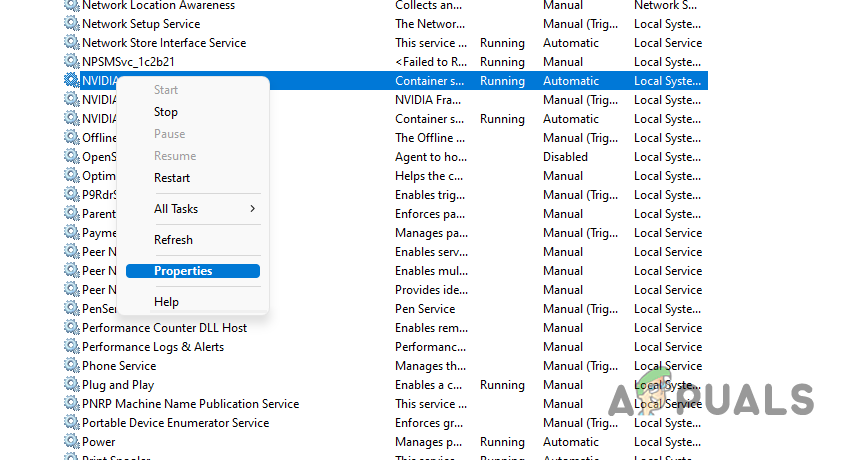
Task: Click 'Pen Service' description cell
Action: click(x=425, y=308)
